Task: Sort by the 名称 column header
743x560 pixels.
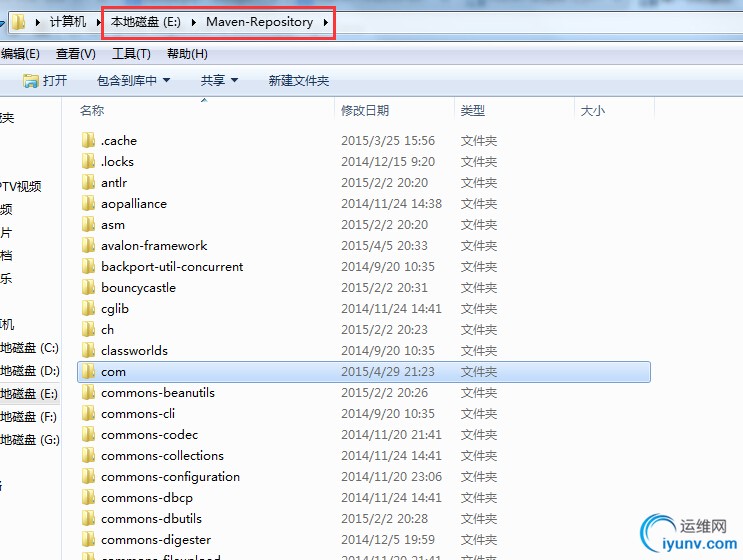Action: (91, 110)
